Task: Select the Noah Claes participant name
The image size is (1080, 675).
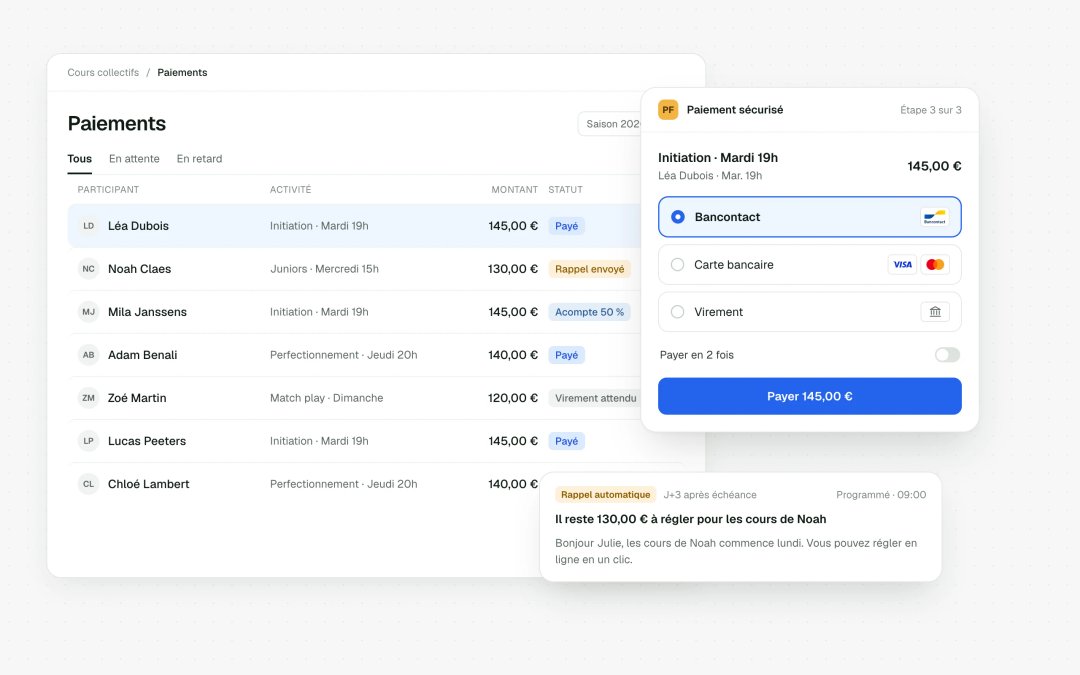Action: (x=139, y=269)
